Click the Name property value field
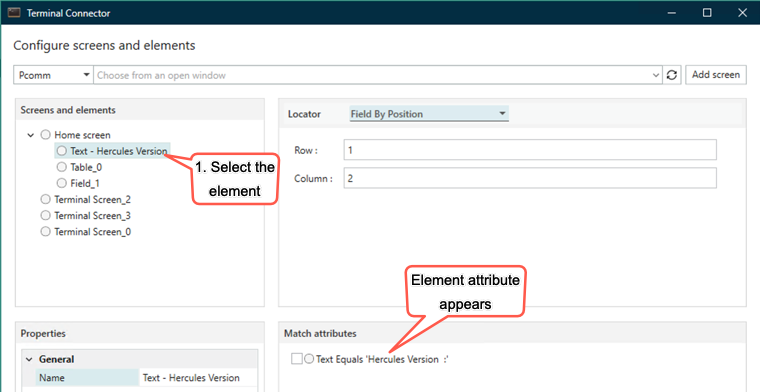Viewport: 760px width, 392px height. 198,378
